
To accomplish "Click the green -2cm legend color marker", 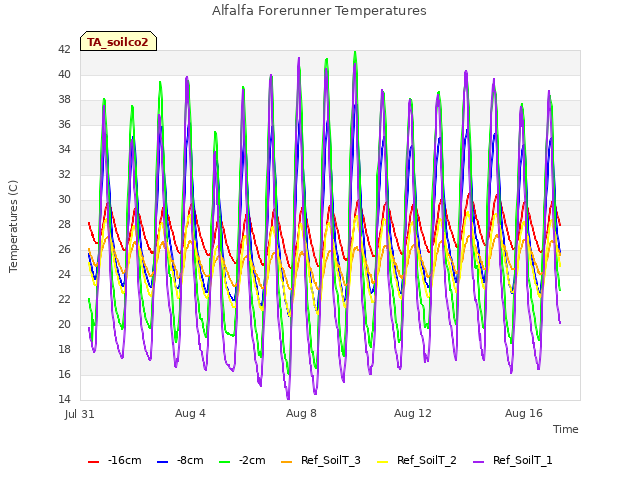I will 224,462.
